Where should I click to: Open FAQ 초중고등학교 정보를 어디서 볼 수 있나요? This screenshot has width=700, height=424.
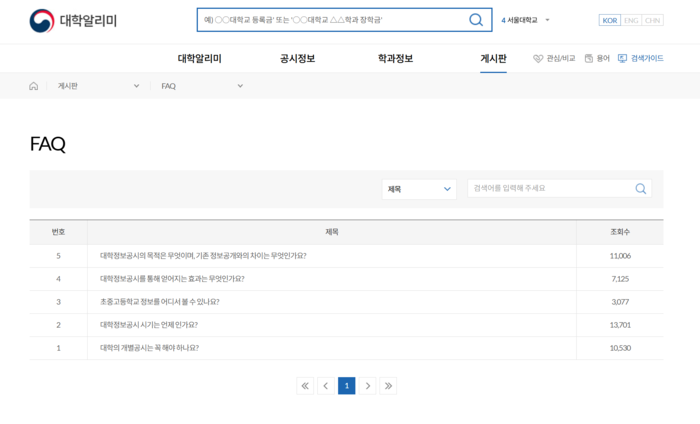(159, 302)
